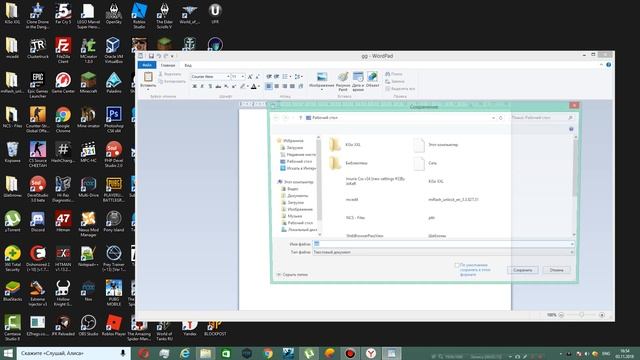This screenshot has height=360, width=640.
Task: Expand the file type combo box
Action: [x=443, y=252]
